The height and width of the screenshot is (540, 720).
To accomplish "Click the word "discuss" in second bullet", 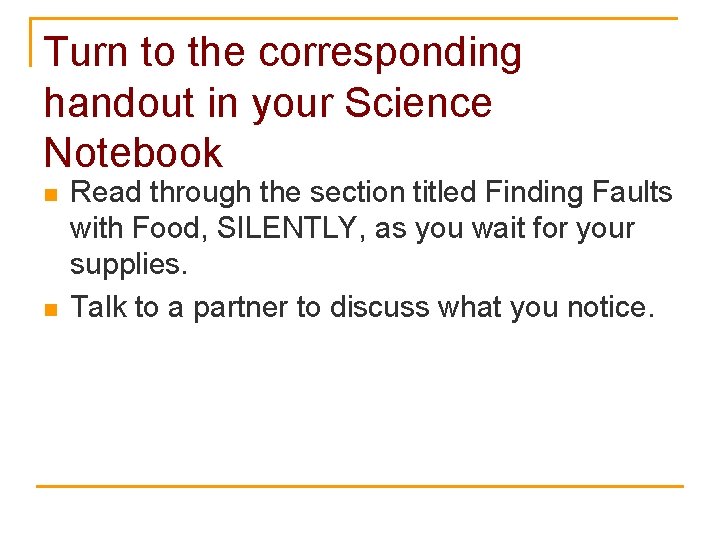I will 379,306.
